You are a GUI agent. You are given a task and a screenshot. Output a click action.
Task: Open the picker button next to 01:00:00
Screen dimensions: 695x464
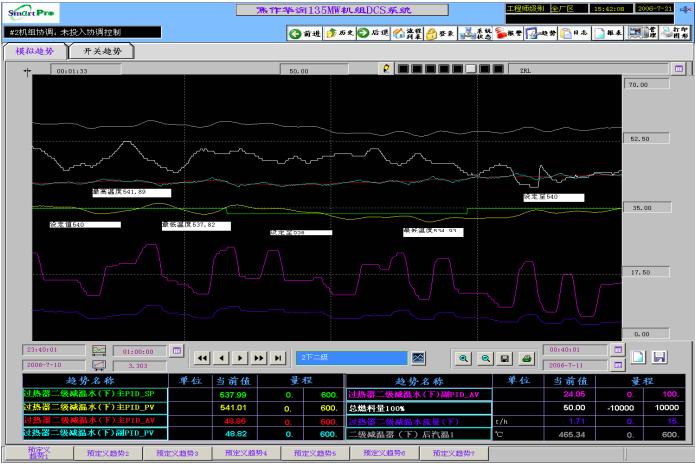[177, 351]
